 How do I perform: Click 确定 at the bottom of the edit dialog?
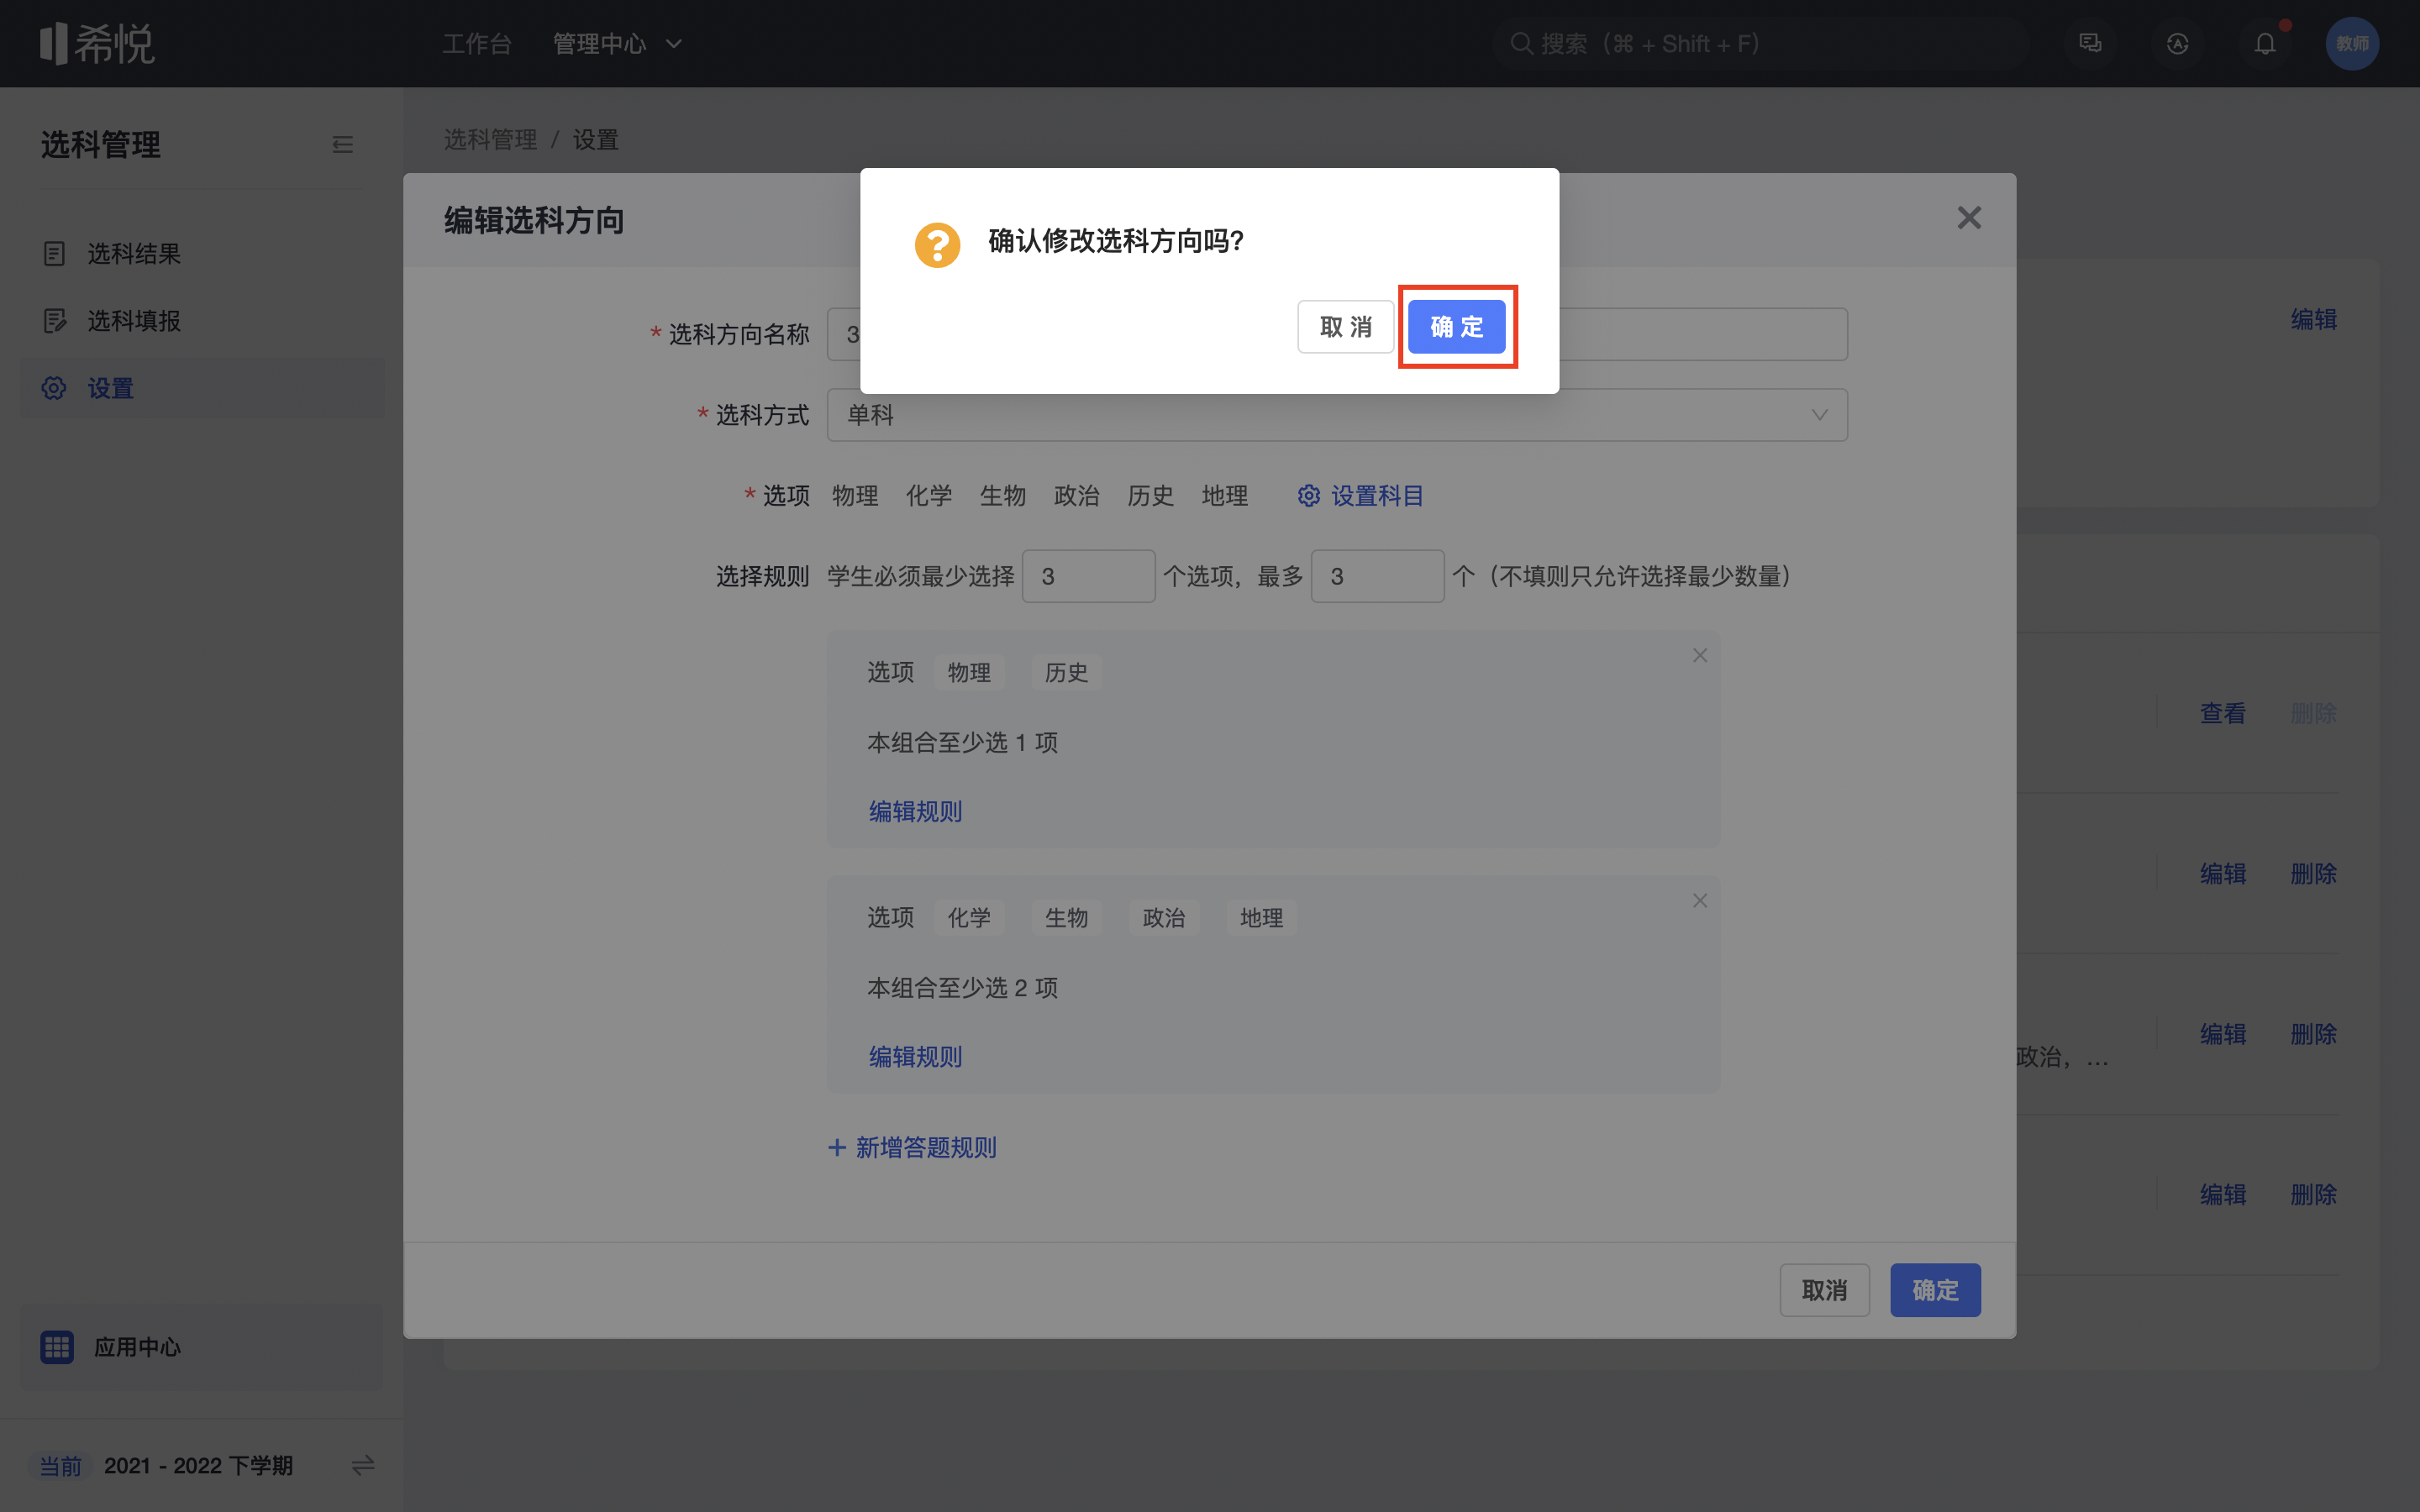tap(1935, 1290)
